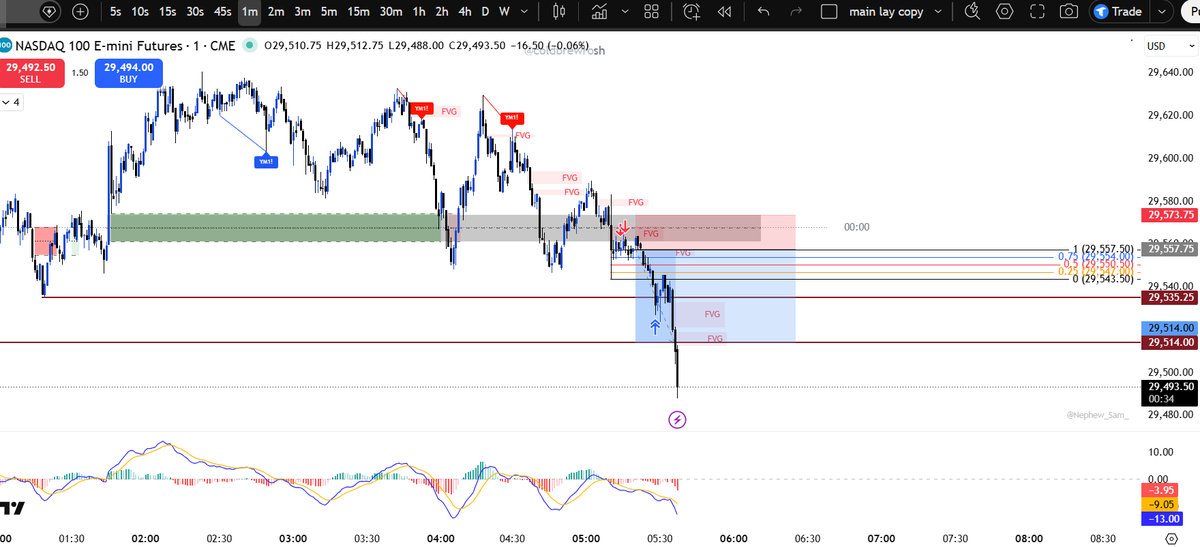
Task: Open the Indicators chart icon
Action: (x=599, y=12)
